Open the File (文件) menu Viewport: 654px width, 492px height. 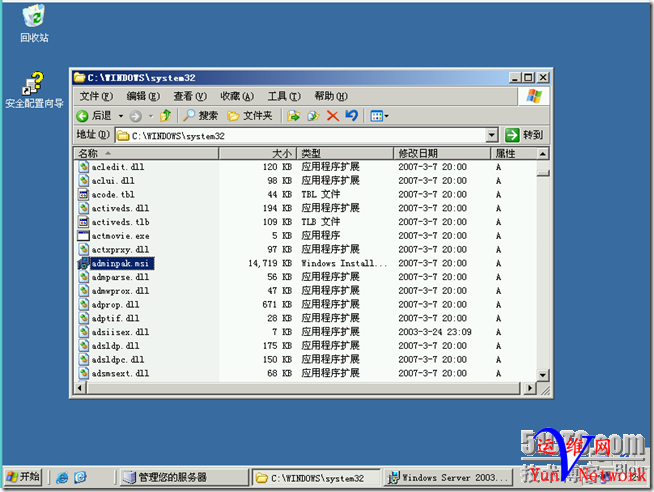tap(96, 96)
